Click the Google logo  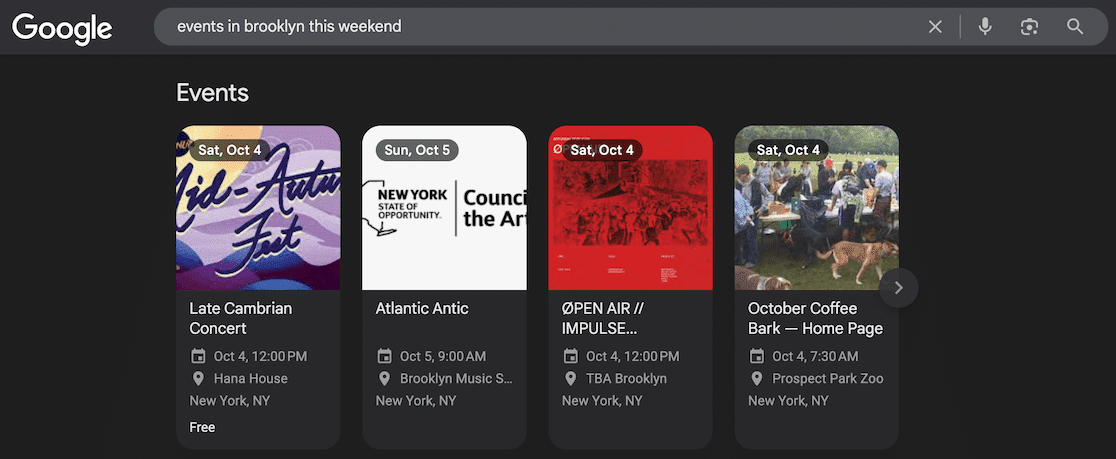pos(62,28)
